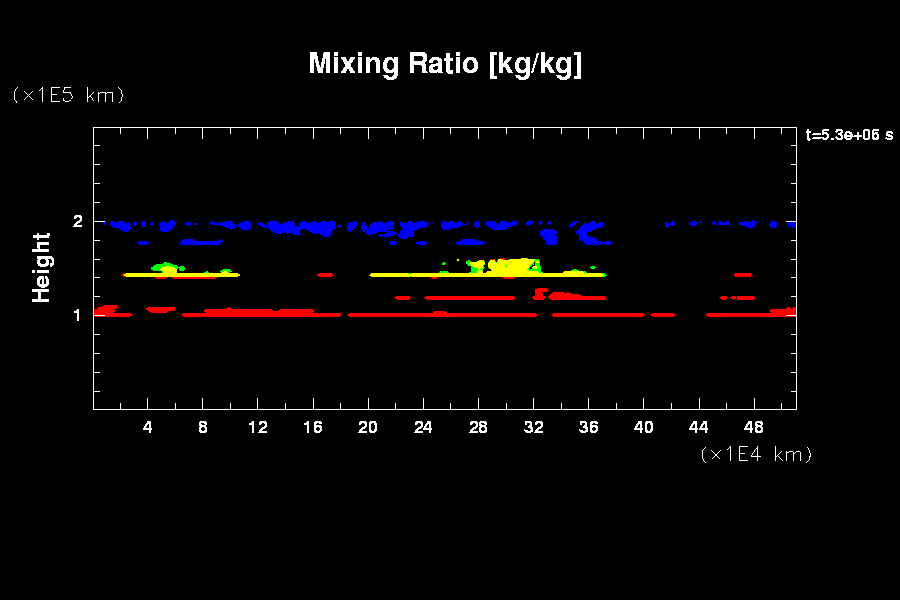Click the t=5.3e+06 s timestamp text
The width and height of the screenshot is (900, 600).
[849, 135]
